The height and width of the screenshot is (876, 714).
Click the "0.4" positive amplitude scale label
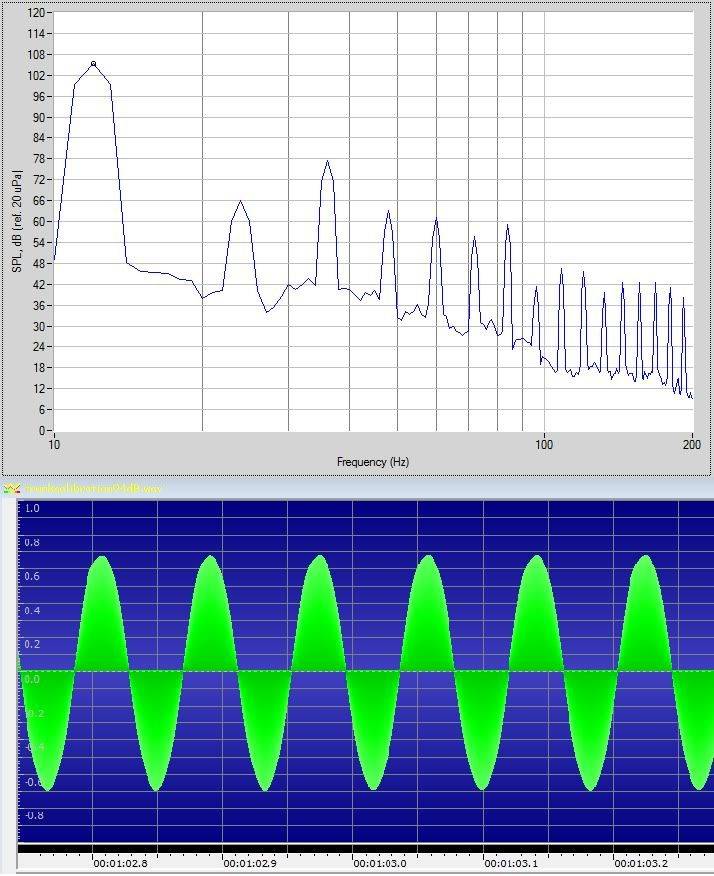32,611
